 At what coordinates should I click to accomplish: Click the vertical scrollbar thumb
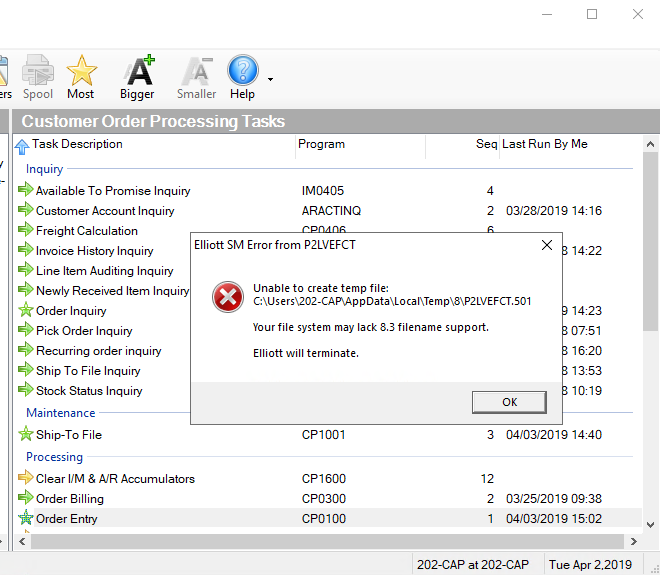pyautogui.click(x=651, y=242)
